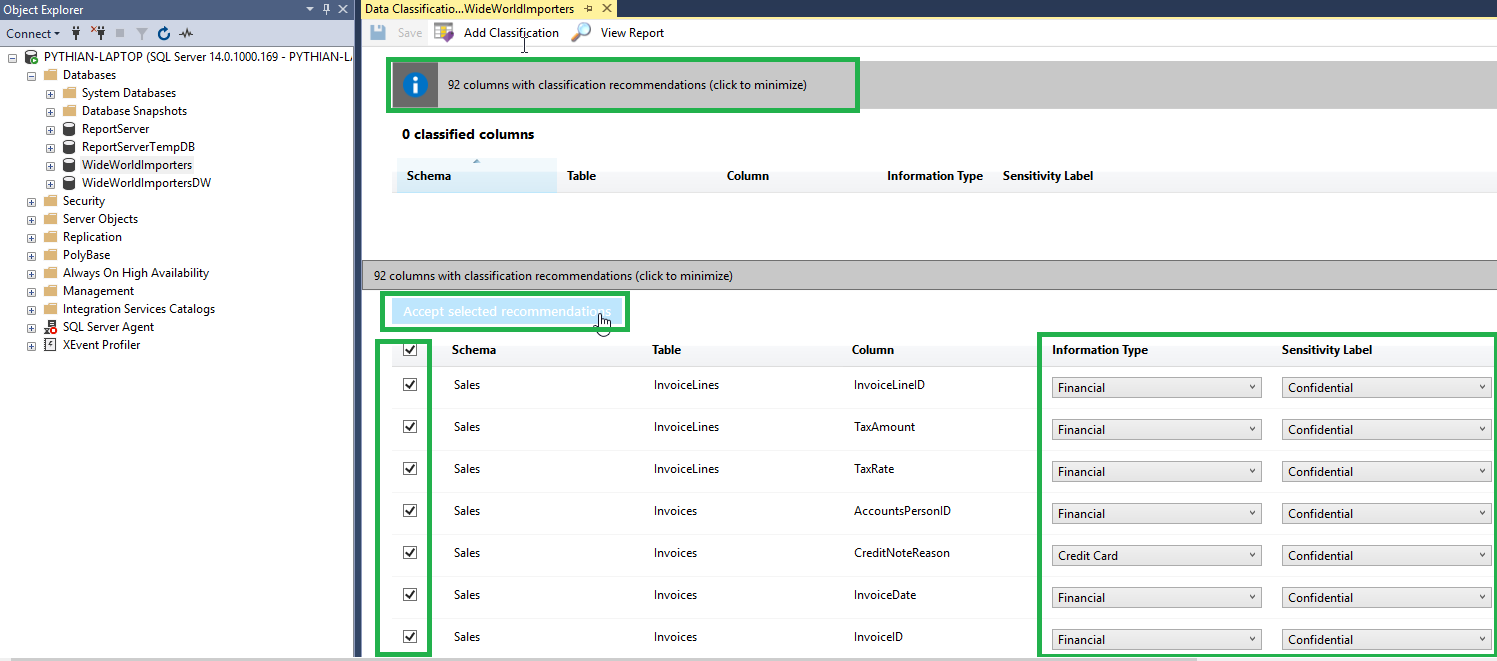Toggle the select-all checkbox in the header row
This screenshot has width=1497, height=661.
(x=409, y=350)
